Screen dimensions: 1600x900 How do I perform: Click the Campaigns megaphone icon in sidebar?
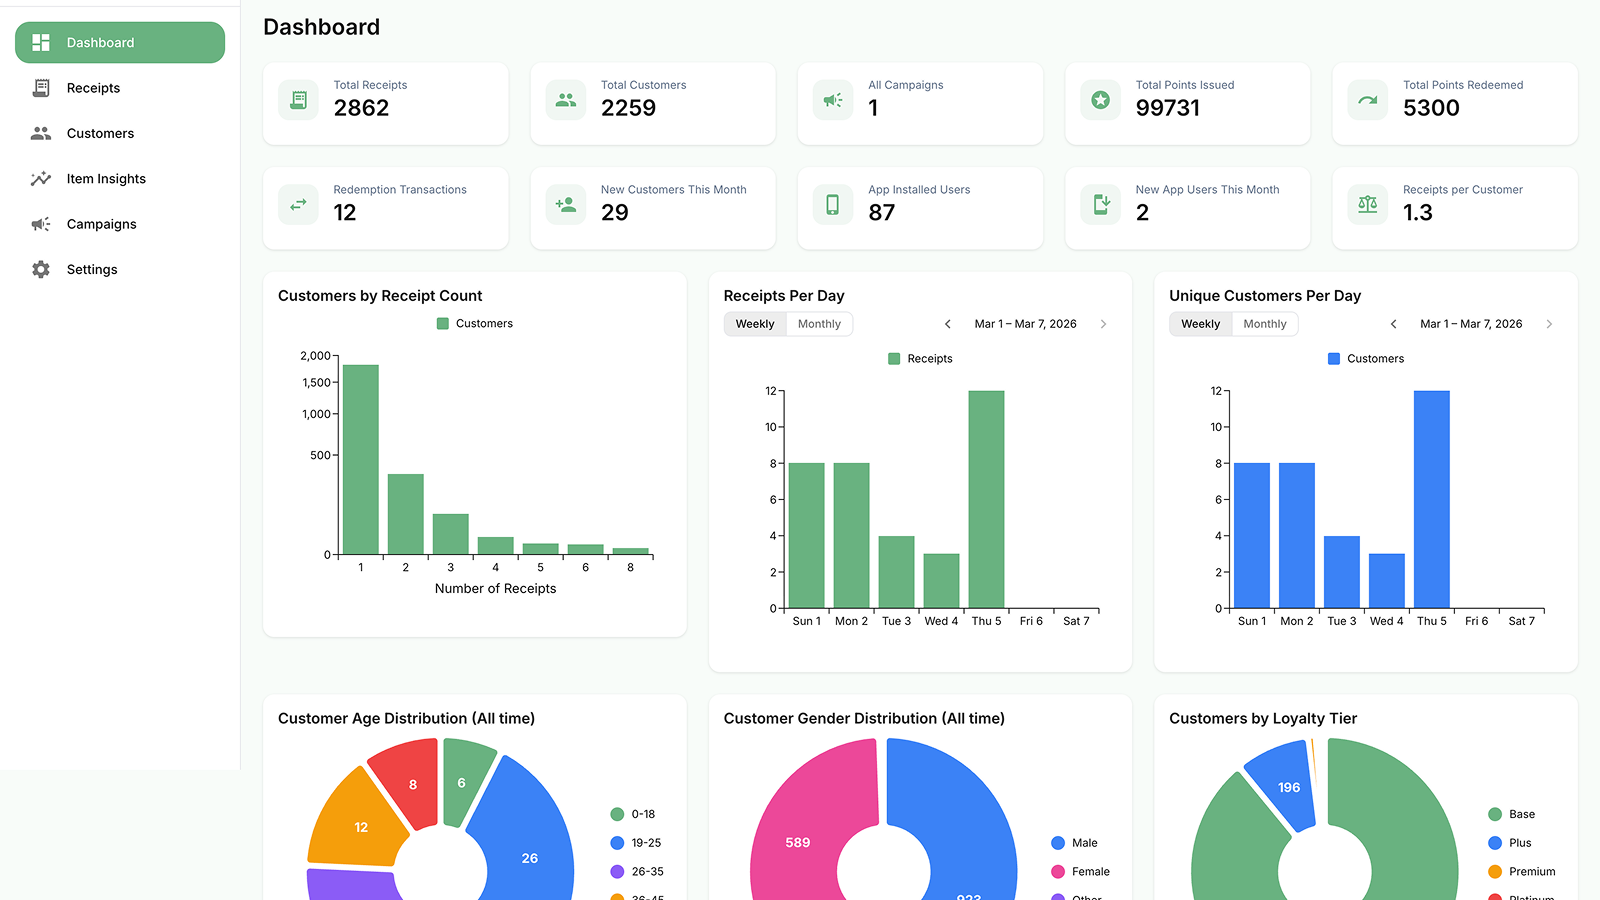41,224
